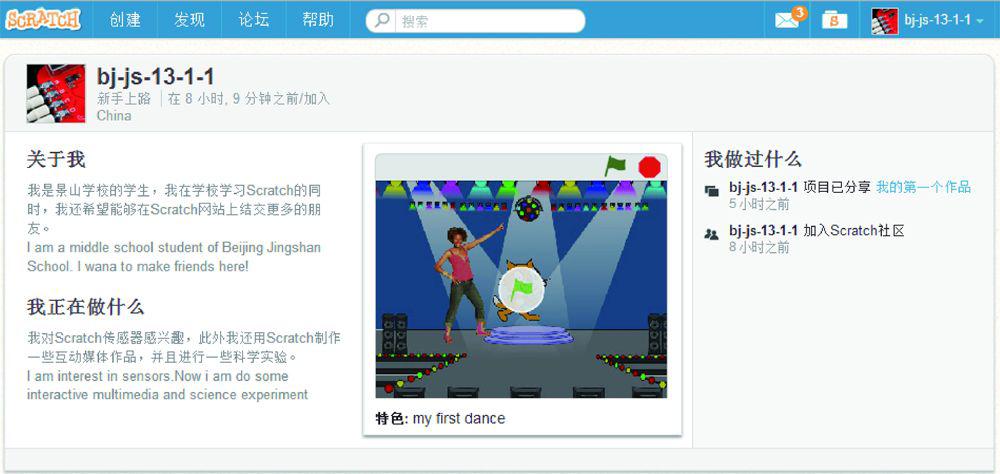
Task: Click the China location text
Action: pyautogui.click(x=114, y=115)
